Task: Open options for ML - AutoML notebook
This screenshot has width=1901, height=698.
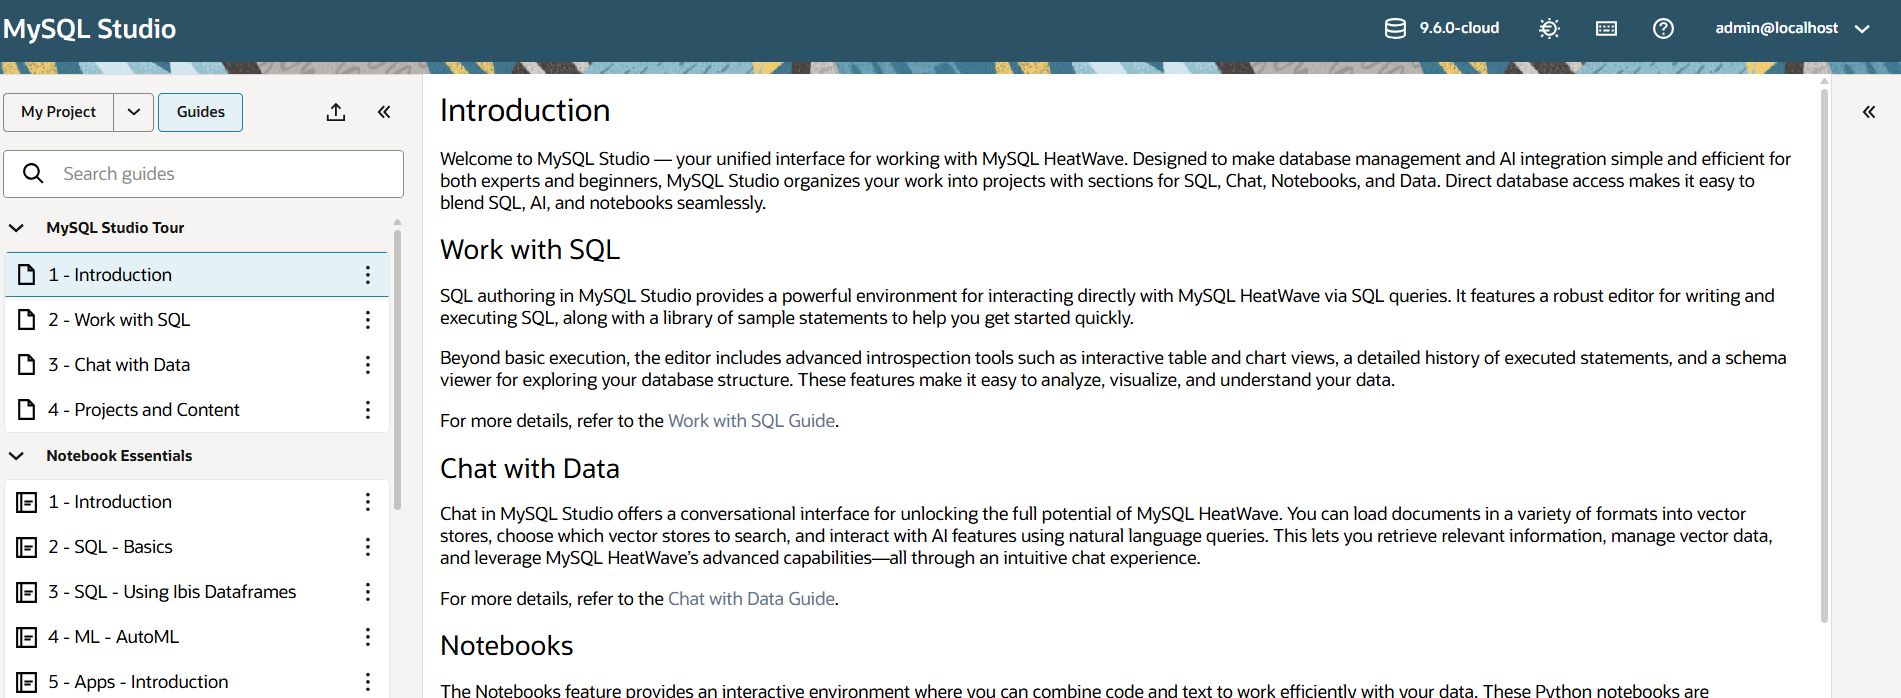Action: 368,637
